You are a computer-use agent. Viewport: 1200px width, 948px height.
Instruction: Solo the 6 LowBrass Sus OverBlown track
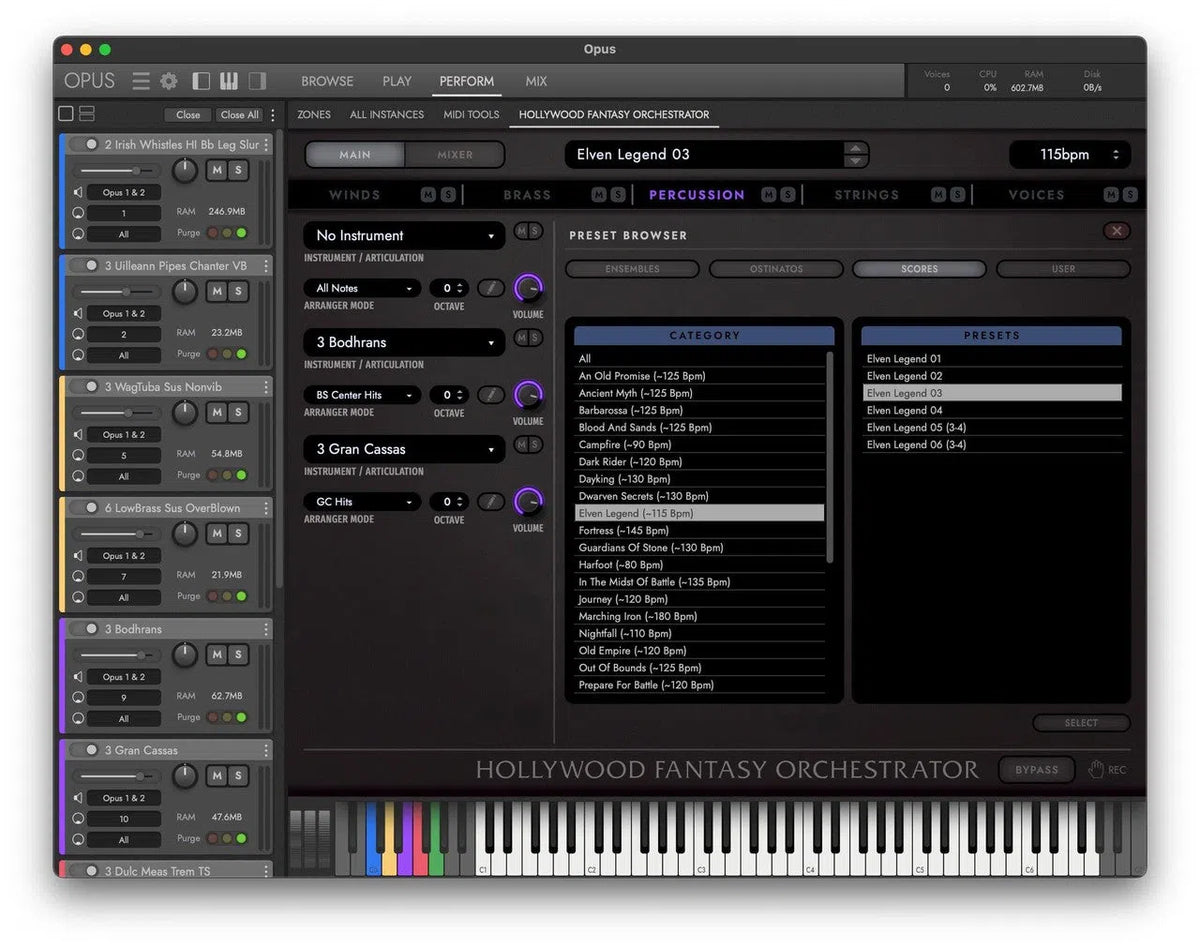240,534
